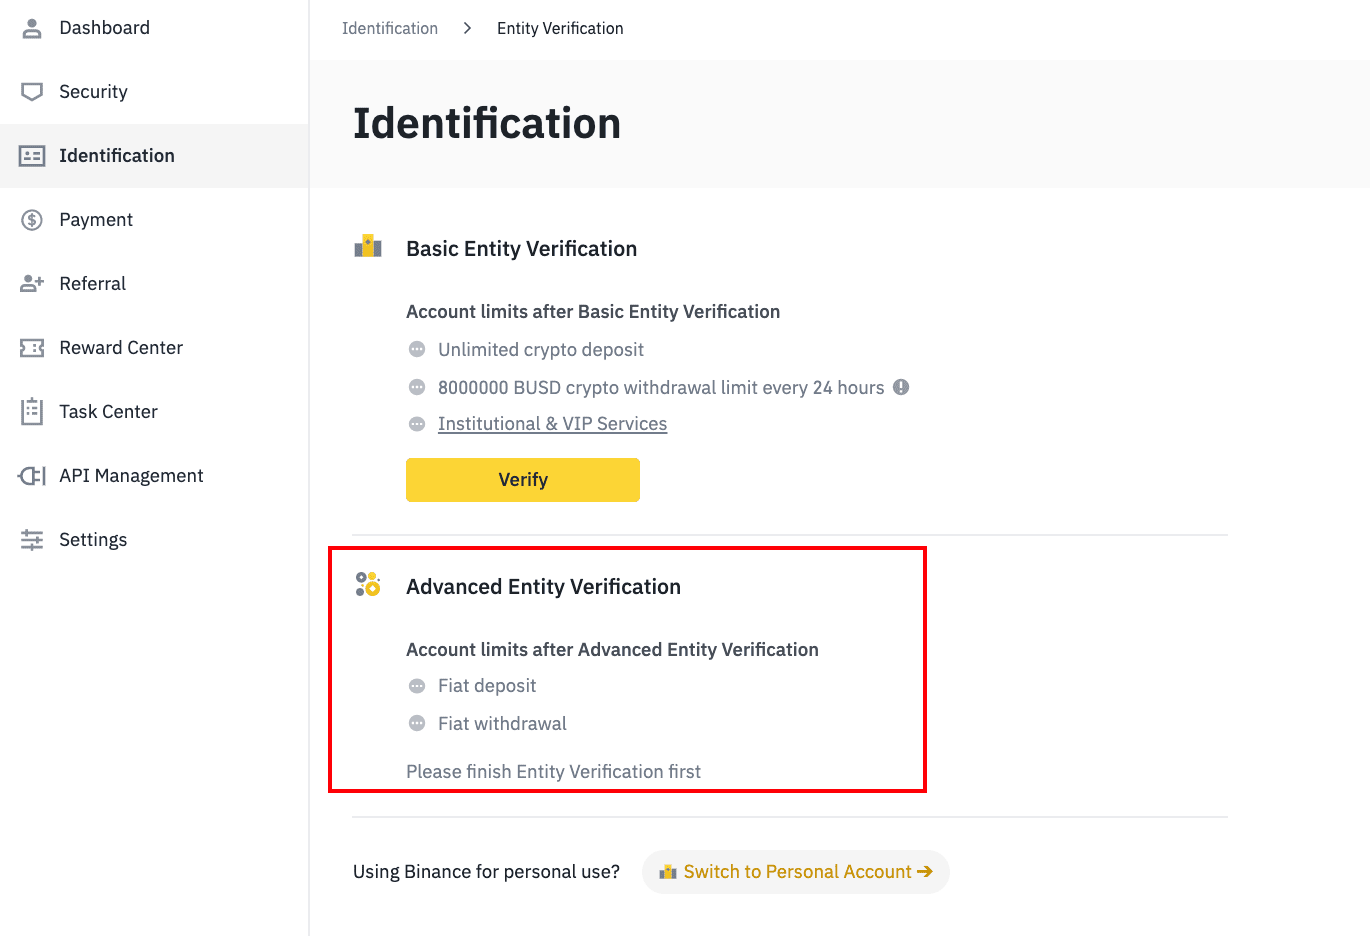Click the breadcrumb chevron separator
The height and width of the screenshot is (936, 1370).
point(467,28)
